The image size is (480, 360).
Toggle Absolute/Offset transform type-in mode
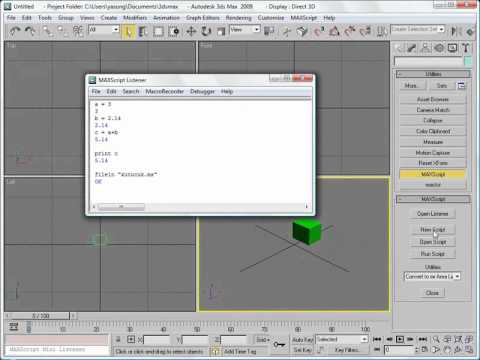coord(131,340)
